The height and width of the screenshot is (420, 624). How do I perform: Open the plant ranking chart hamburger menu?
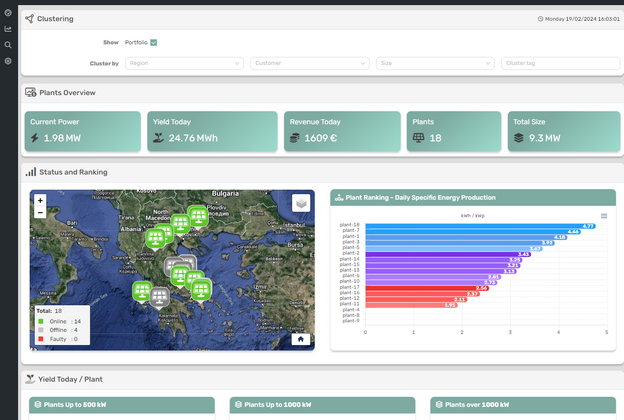tap(603, 216)
